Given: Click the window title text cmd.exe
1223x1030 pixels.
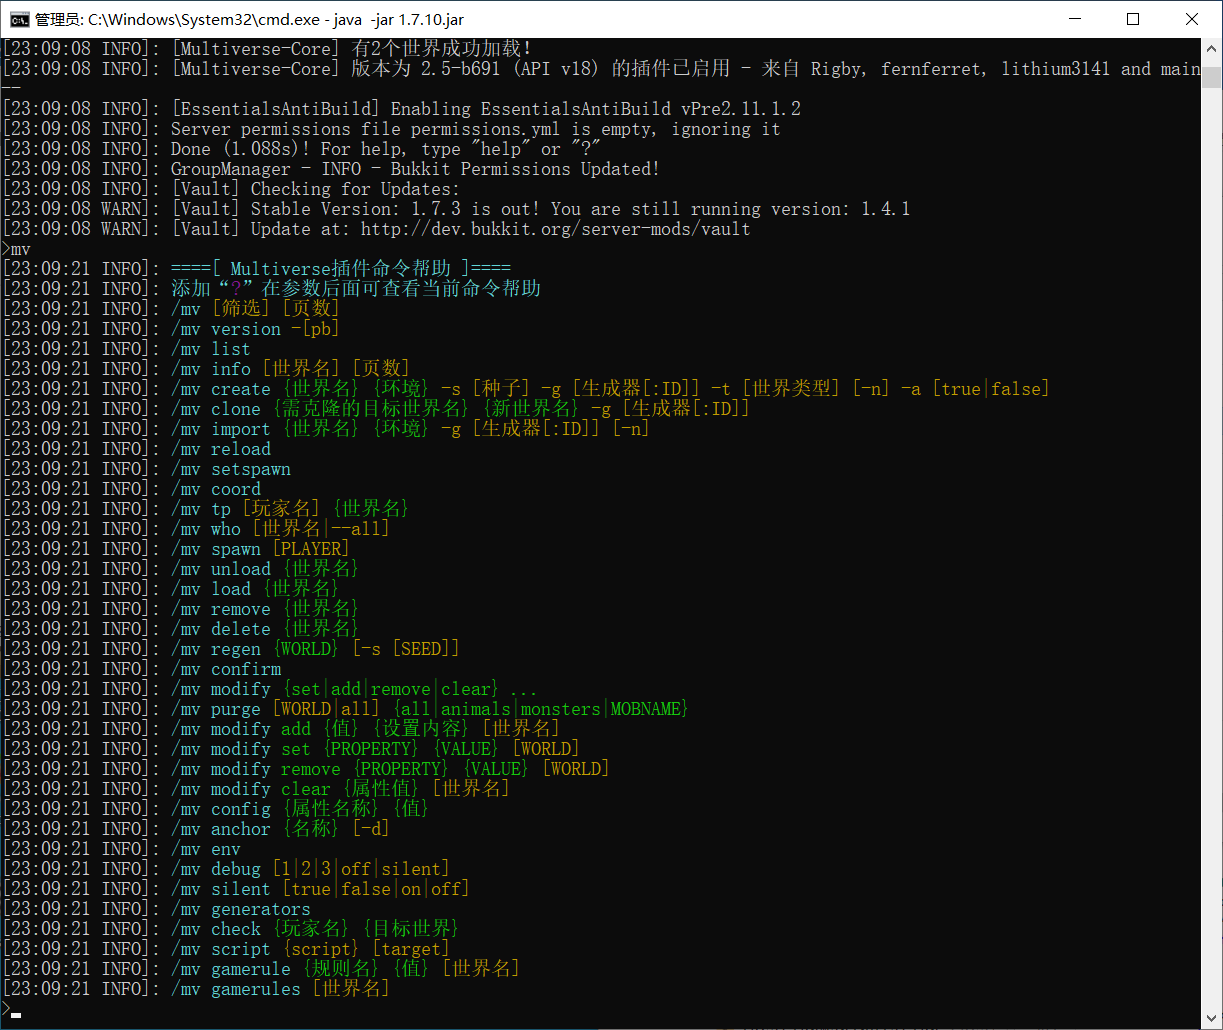Looking at the screenshot, I should coord(249,19).
